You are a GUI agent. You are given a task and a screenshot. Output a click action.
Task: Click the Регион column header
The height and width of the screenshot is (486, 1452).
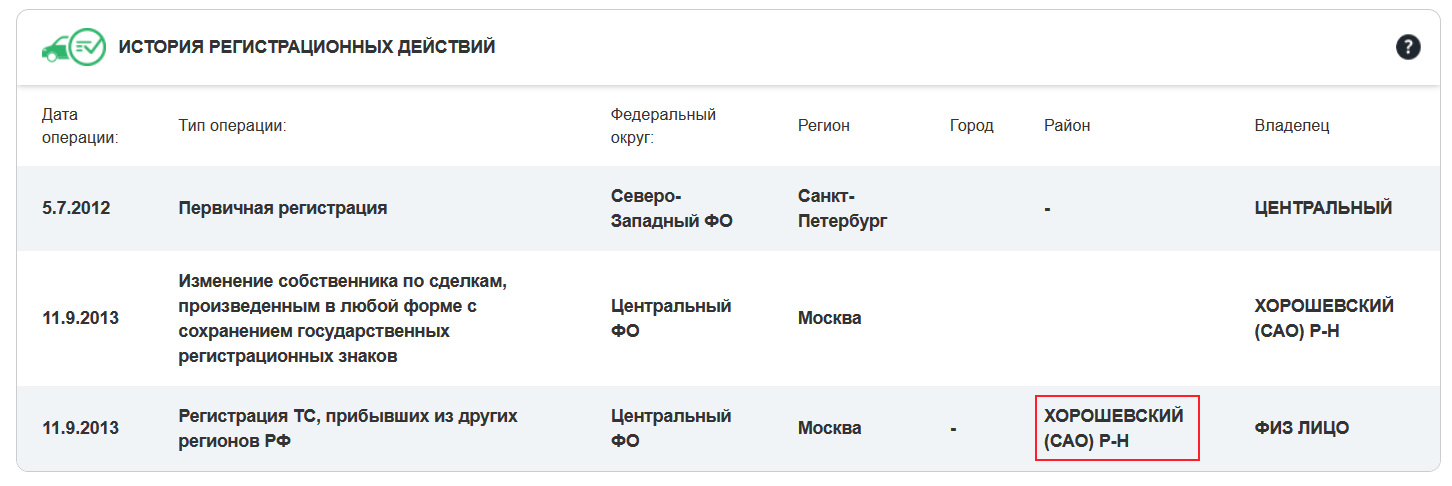point(824,126)
